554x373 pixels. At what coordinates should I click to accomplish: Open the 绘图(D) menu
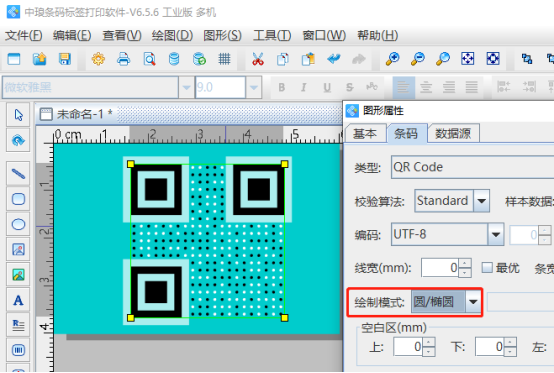(172, 36)
